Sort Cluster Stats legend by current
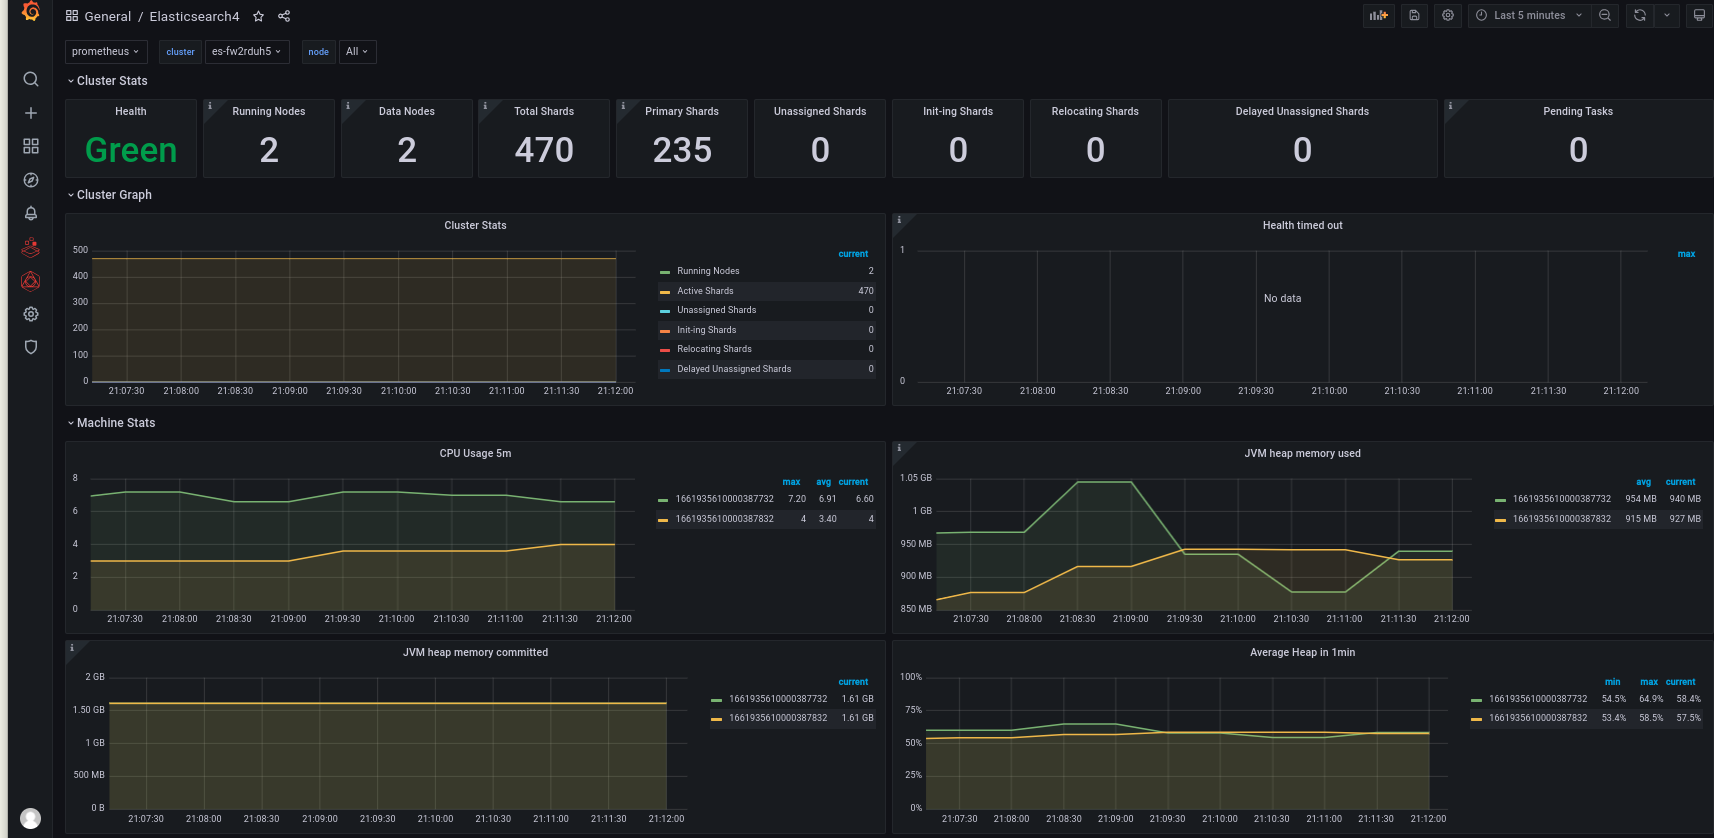1714x838 pixels. pos(853,254)
